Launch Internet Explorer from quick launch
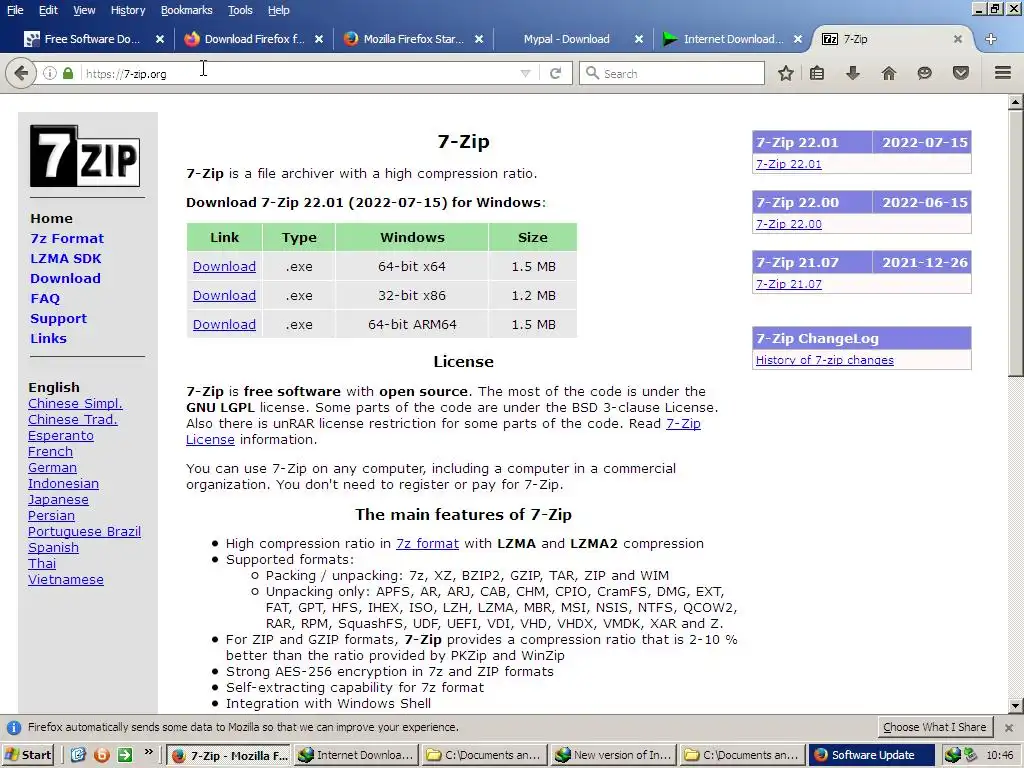The width and height of the screenshot is (1024, 768). pyautogui.click(x=78, y=755)
